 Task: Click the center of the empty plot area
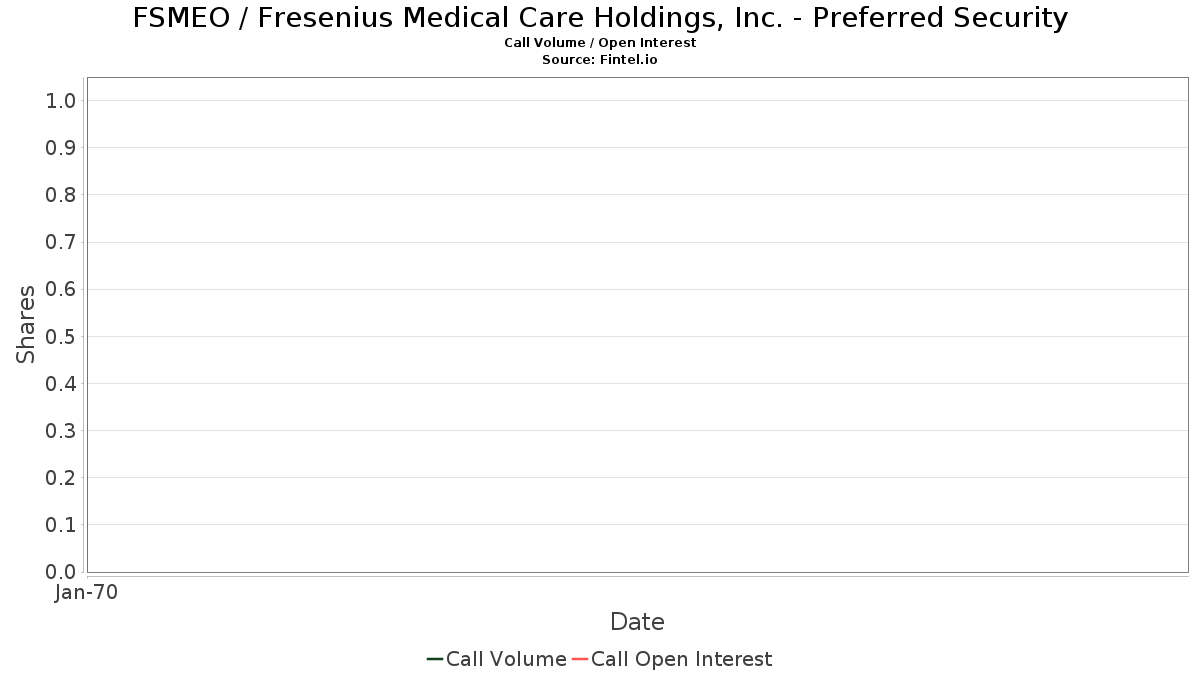click(x=637, y=324)
